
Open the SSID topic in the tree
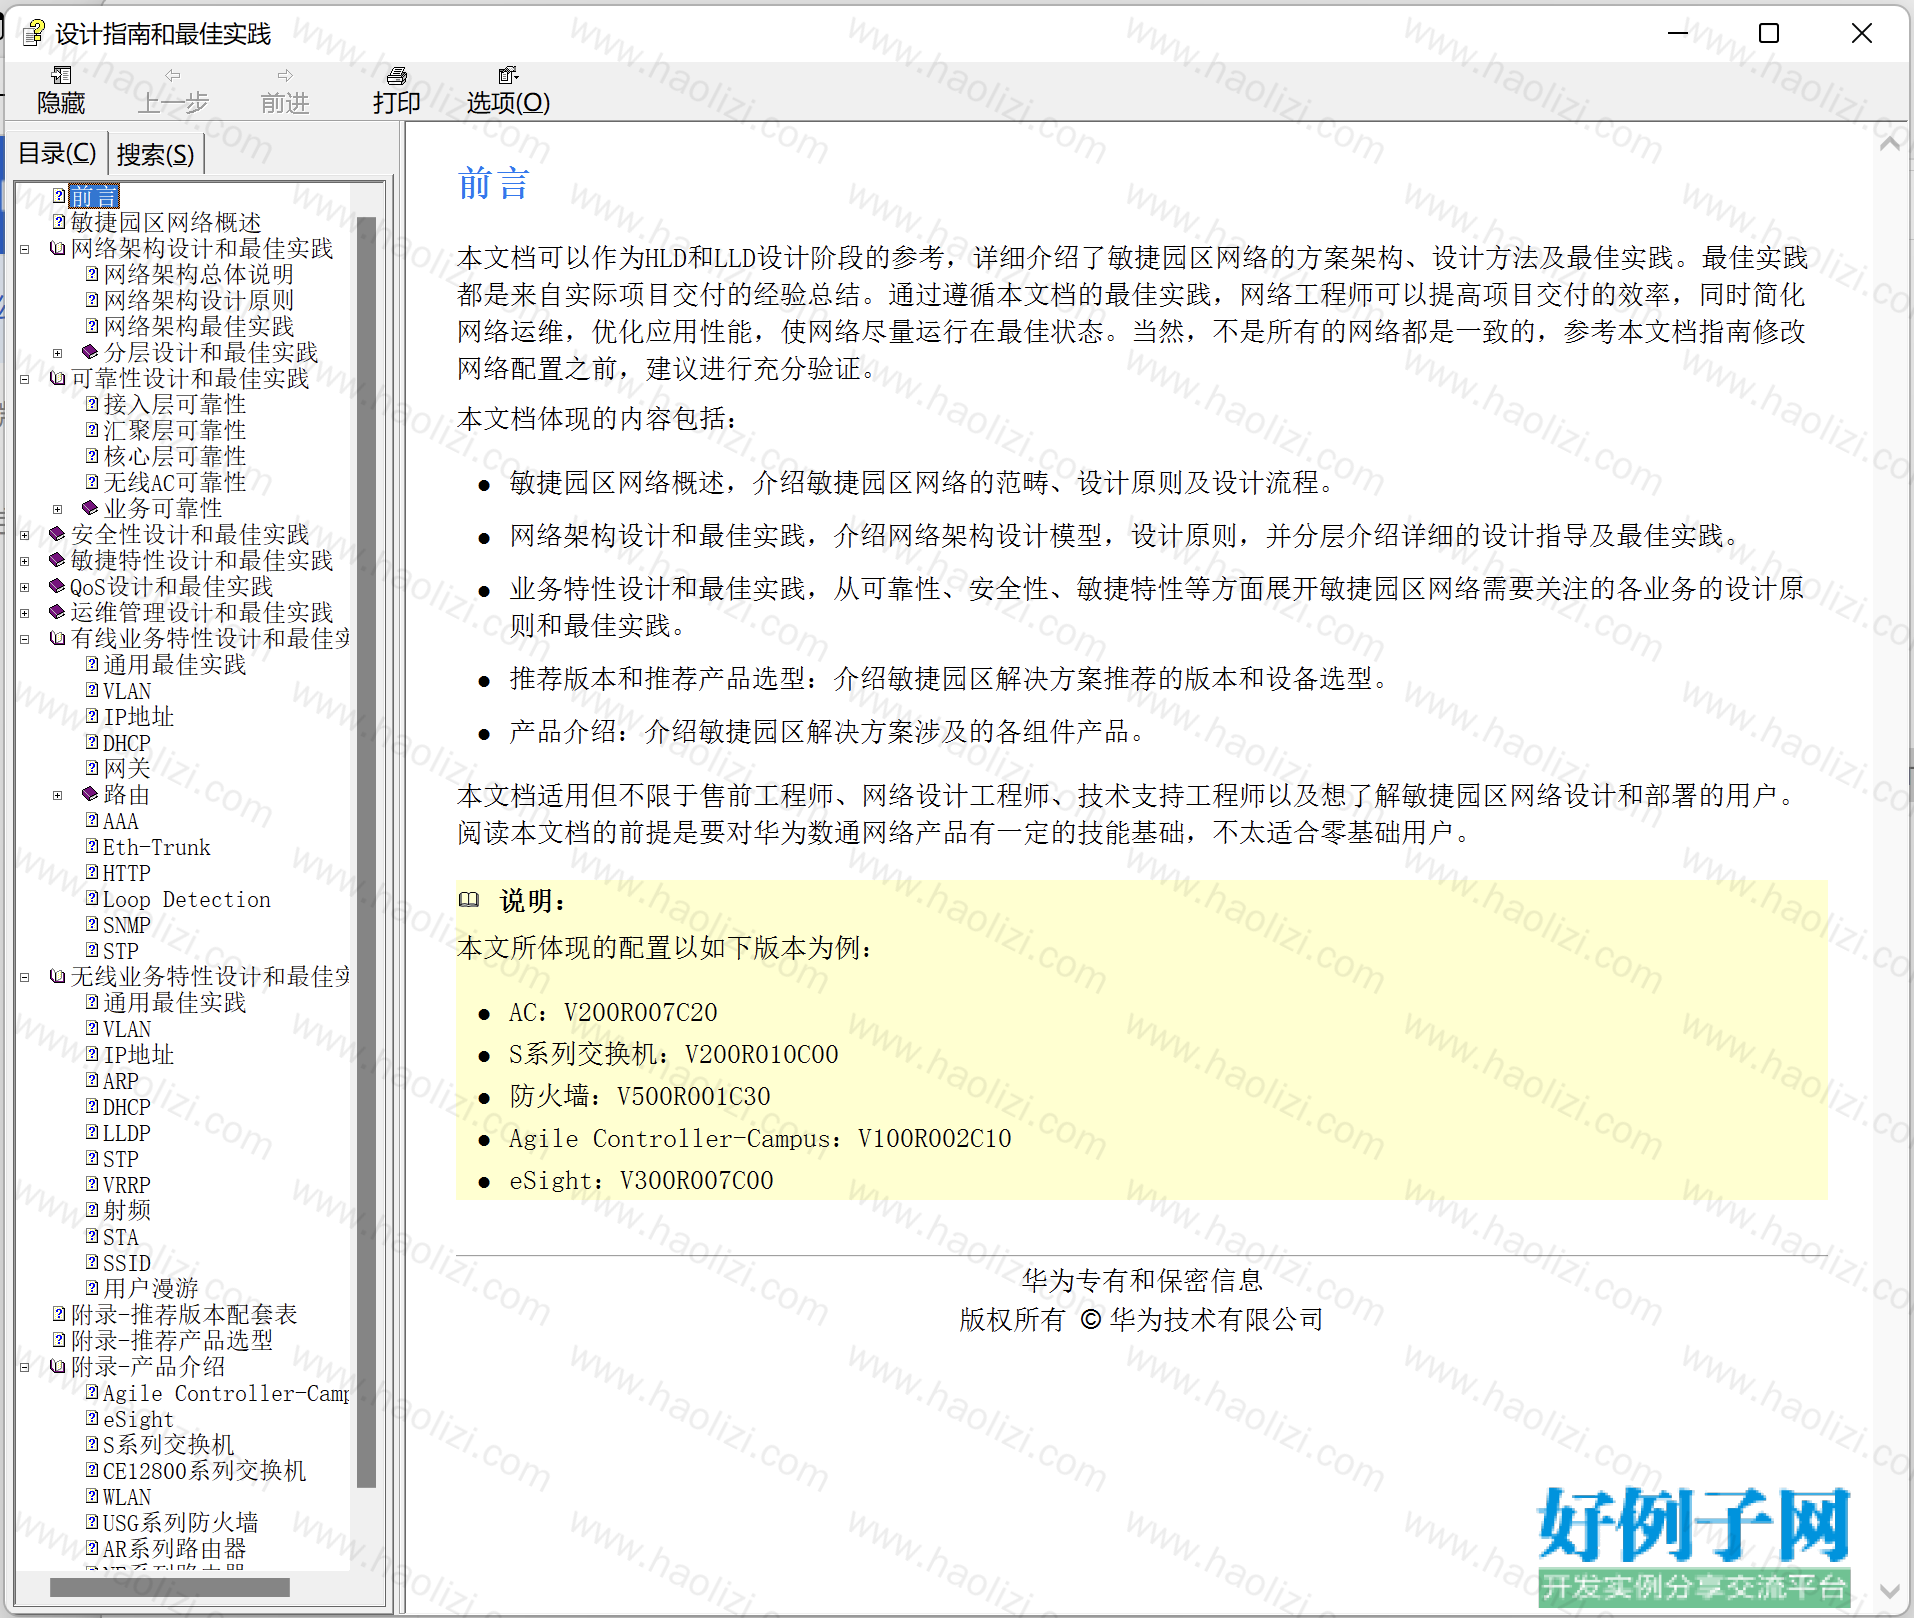[127, 1263]
